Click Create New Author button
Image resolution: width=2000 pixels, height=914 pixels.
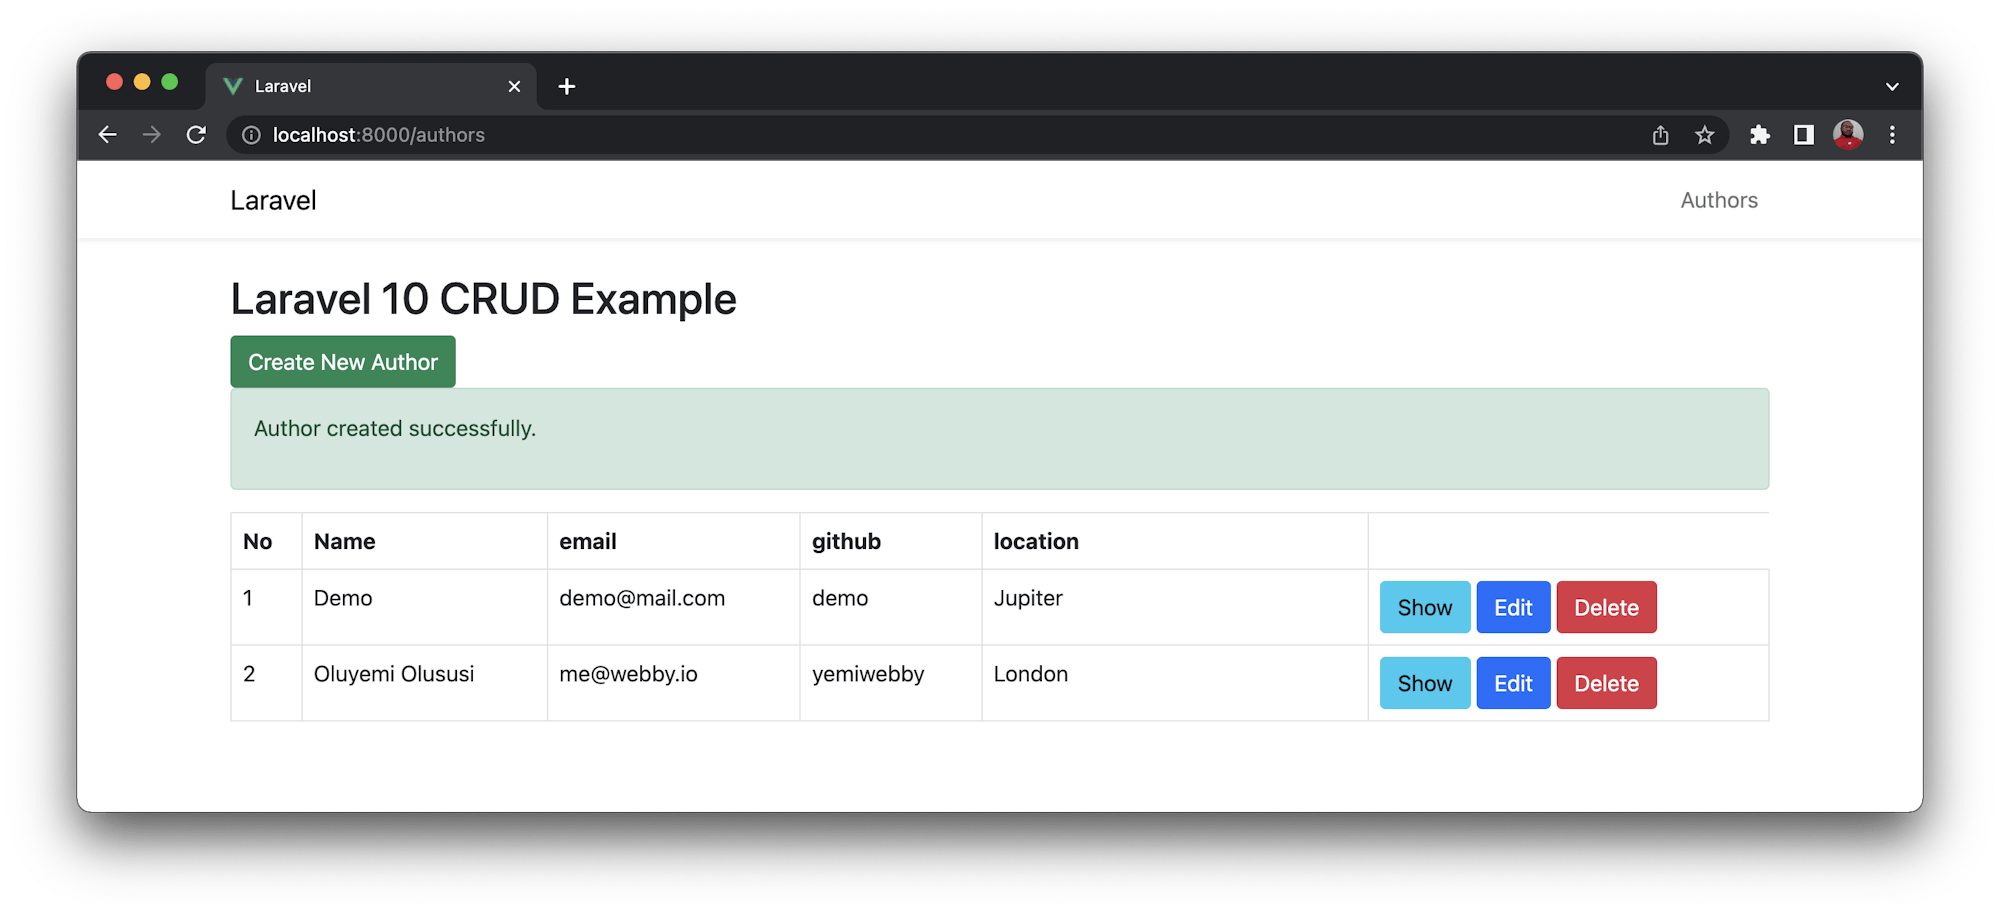pyautogui.click(x=343, y=362)
